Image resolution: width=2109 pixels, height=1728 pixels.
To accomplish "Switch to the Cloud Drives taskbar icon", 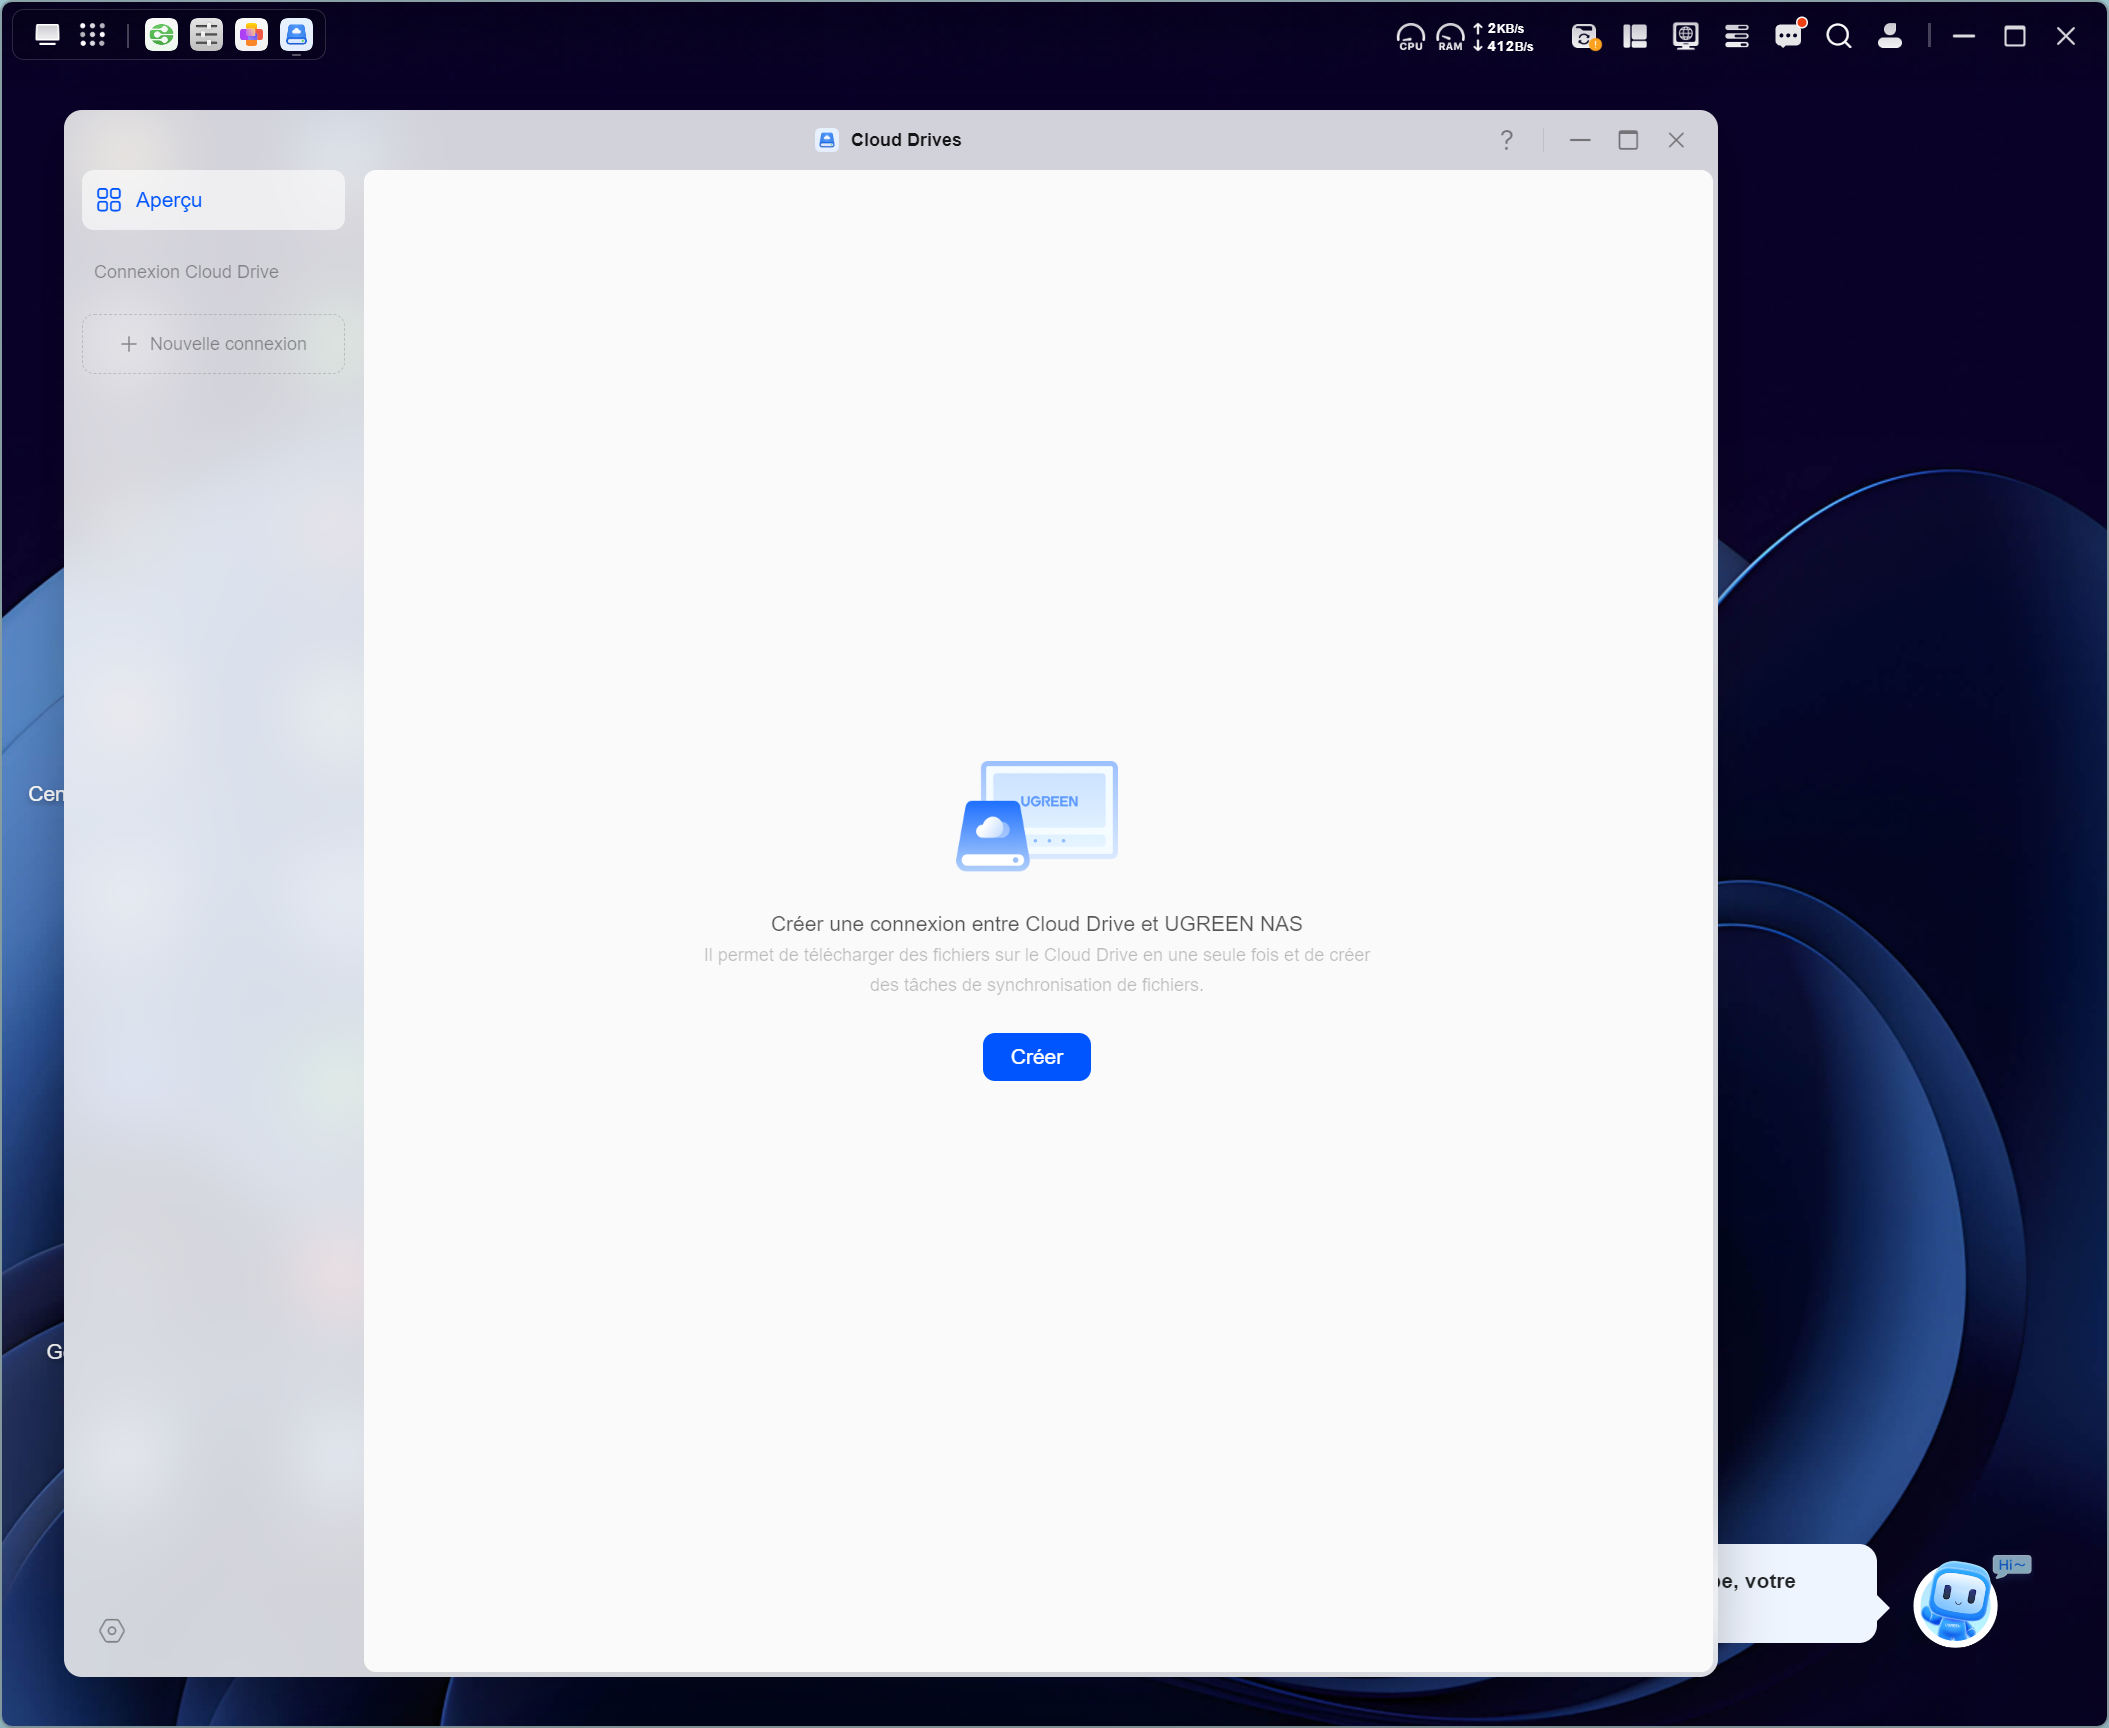I will click(296, 35).
